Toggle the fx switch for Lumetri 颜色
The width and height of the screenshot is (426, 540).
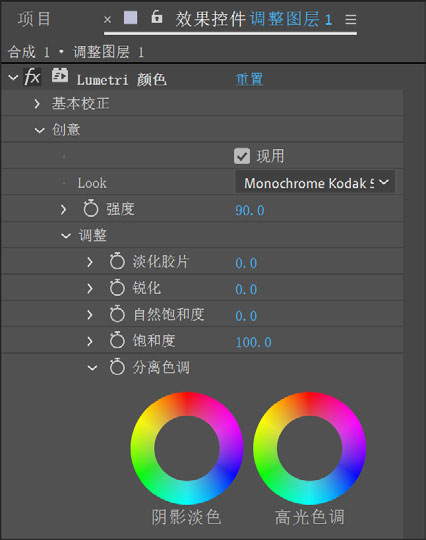click(32, 76)
